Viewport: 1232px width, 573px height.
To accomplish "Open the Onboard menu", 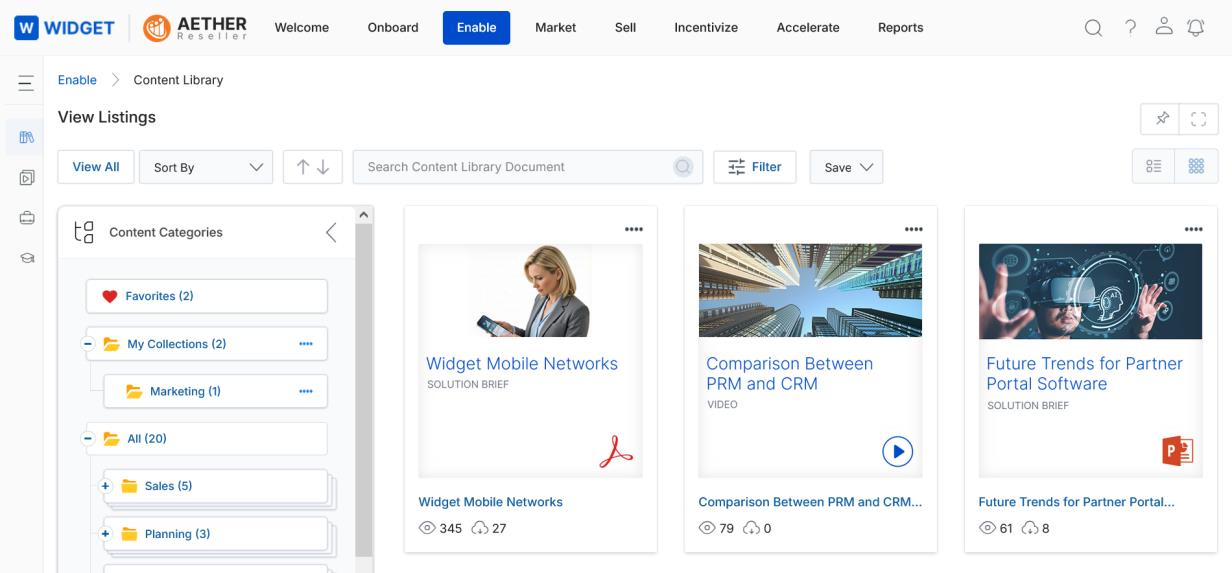I will click(393, 28).
